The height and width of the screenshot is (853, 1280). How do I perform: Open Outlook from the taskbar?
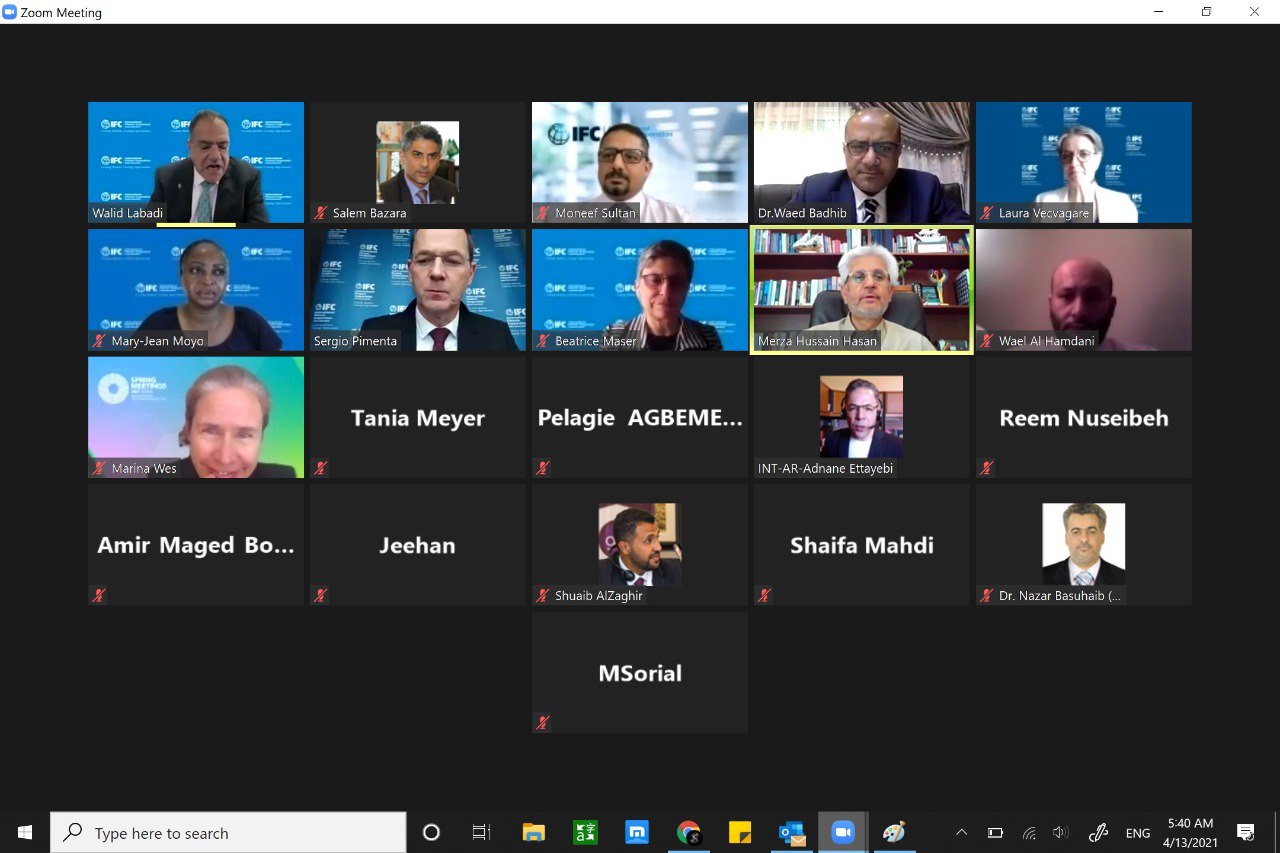791,832
